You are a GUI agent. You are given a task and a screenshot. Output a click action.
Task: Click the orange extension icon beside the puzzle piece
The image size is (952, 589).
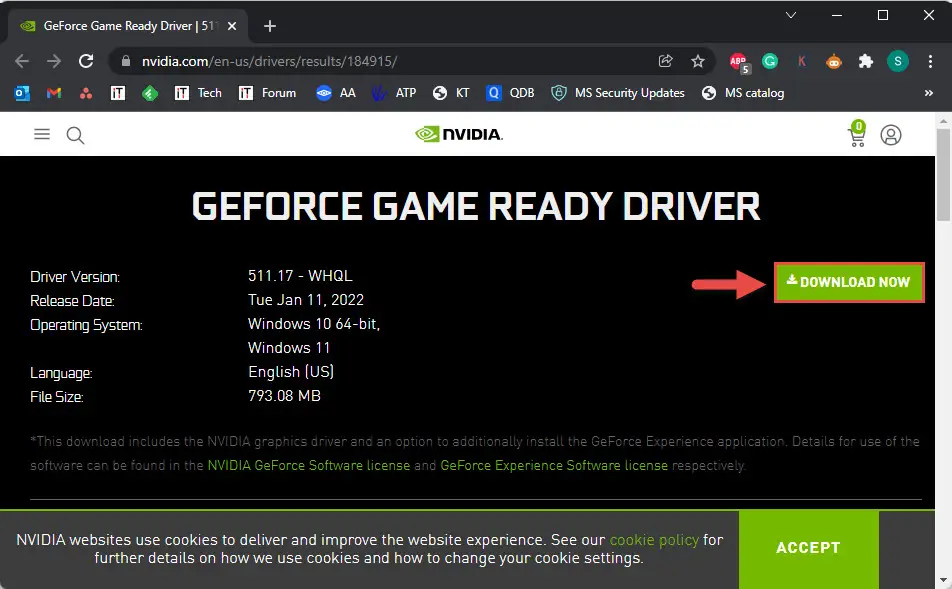pyautogui.click(x=834, y=61)
